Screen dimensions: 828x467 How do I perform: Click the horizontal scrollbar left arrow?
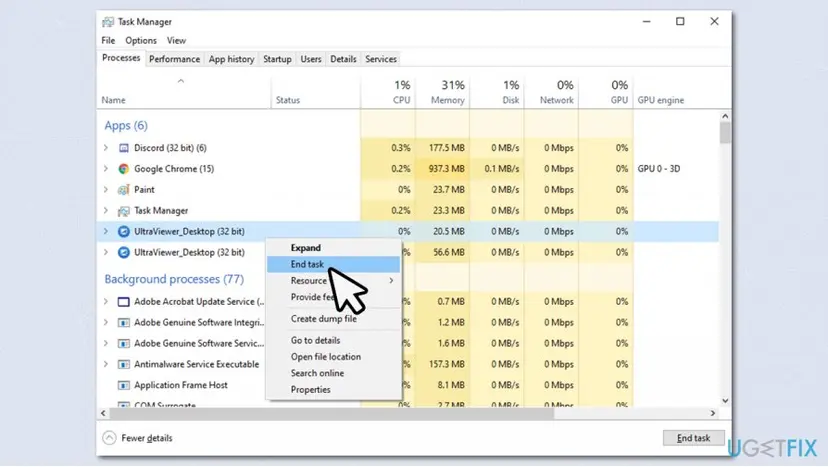(x=104, y=413)
